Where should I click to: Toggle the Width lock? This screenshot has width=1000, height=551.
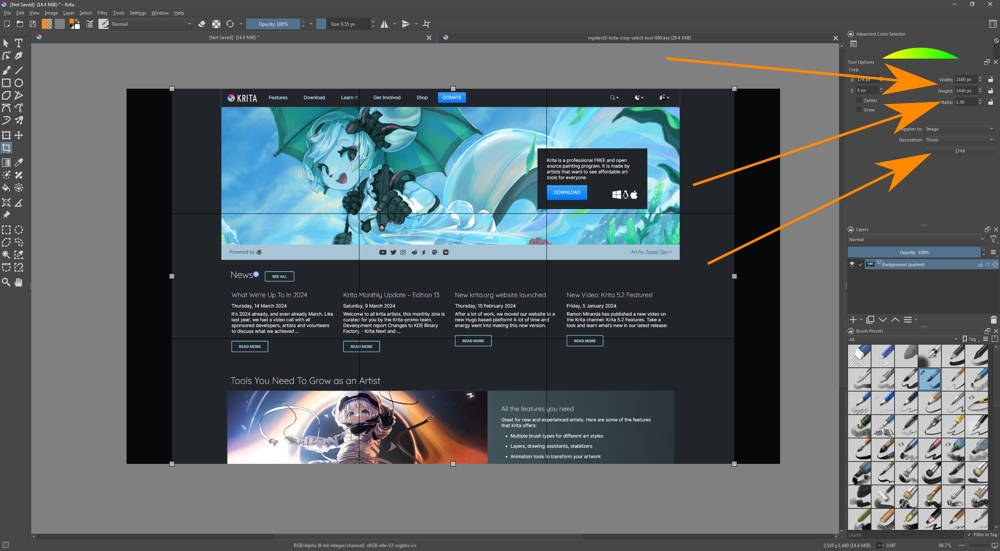point(990,80)
